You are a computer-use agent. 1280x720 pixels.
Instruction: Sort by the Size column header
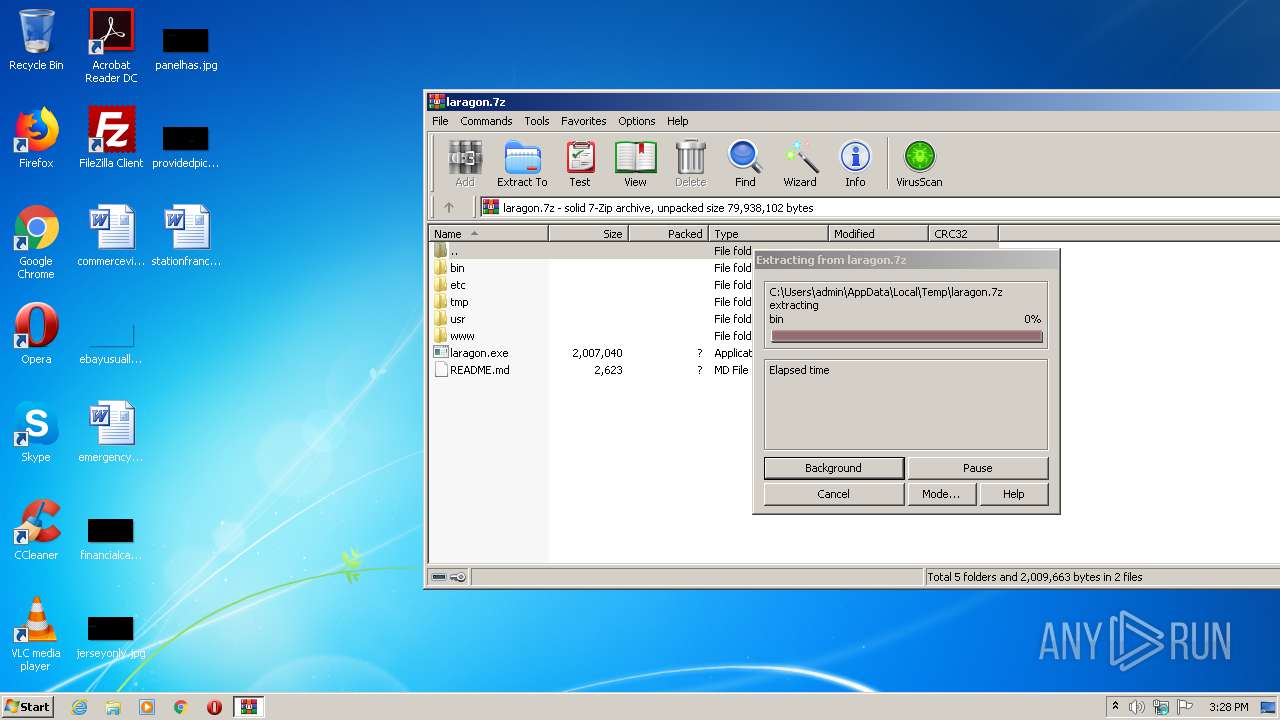(588, 234)
